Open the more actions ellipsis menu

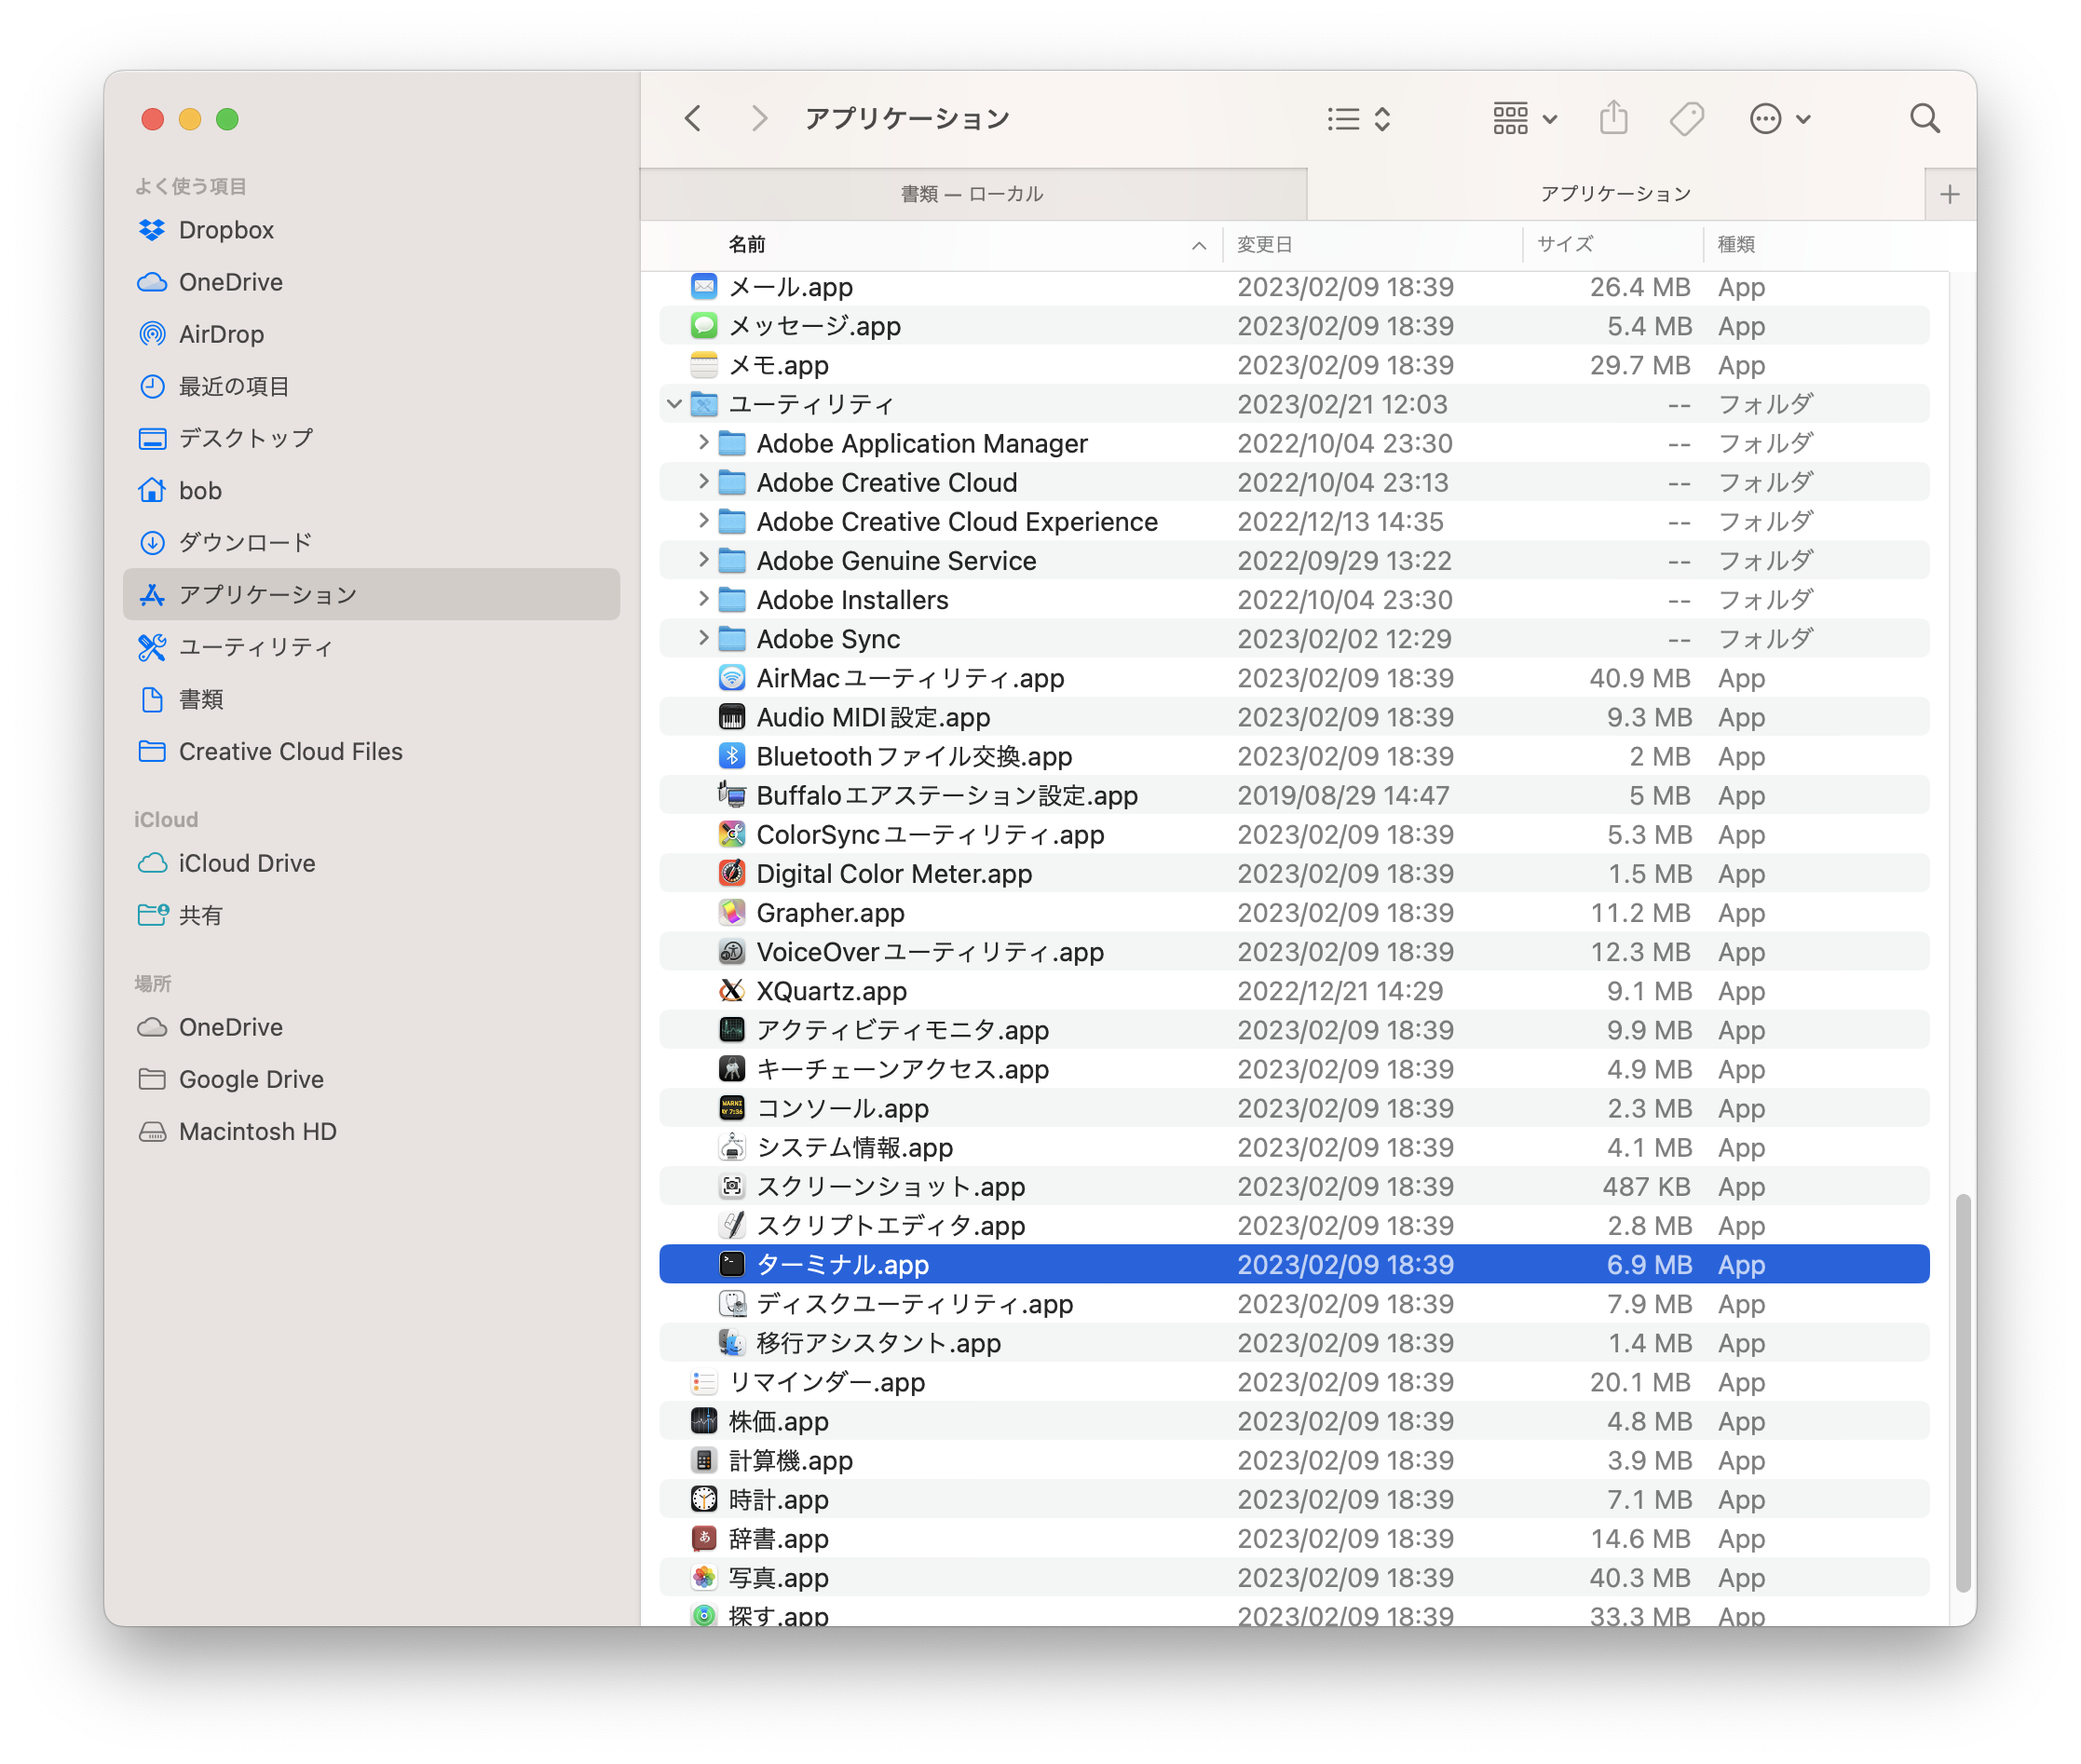1779,119
